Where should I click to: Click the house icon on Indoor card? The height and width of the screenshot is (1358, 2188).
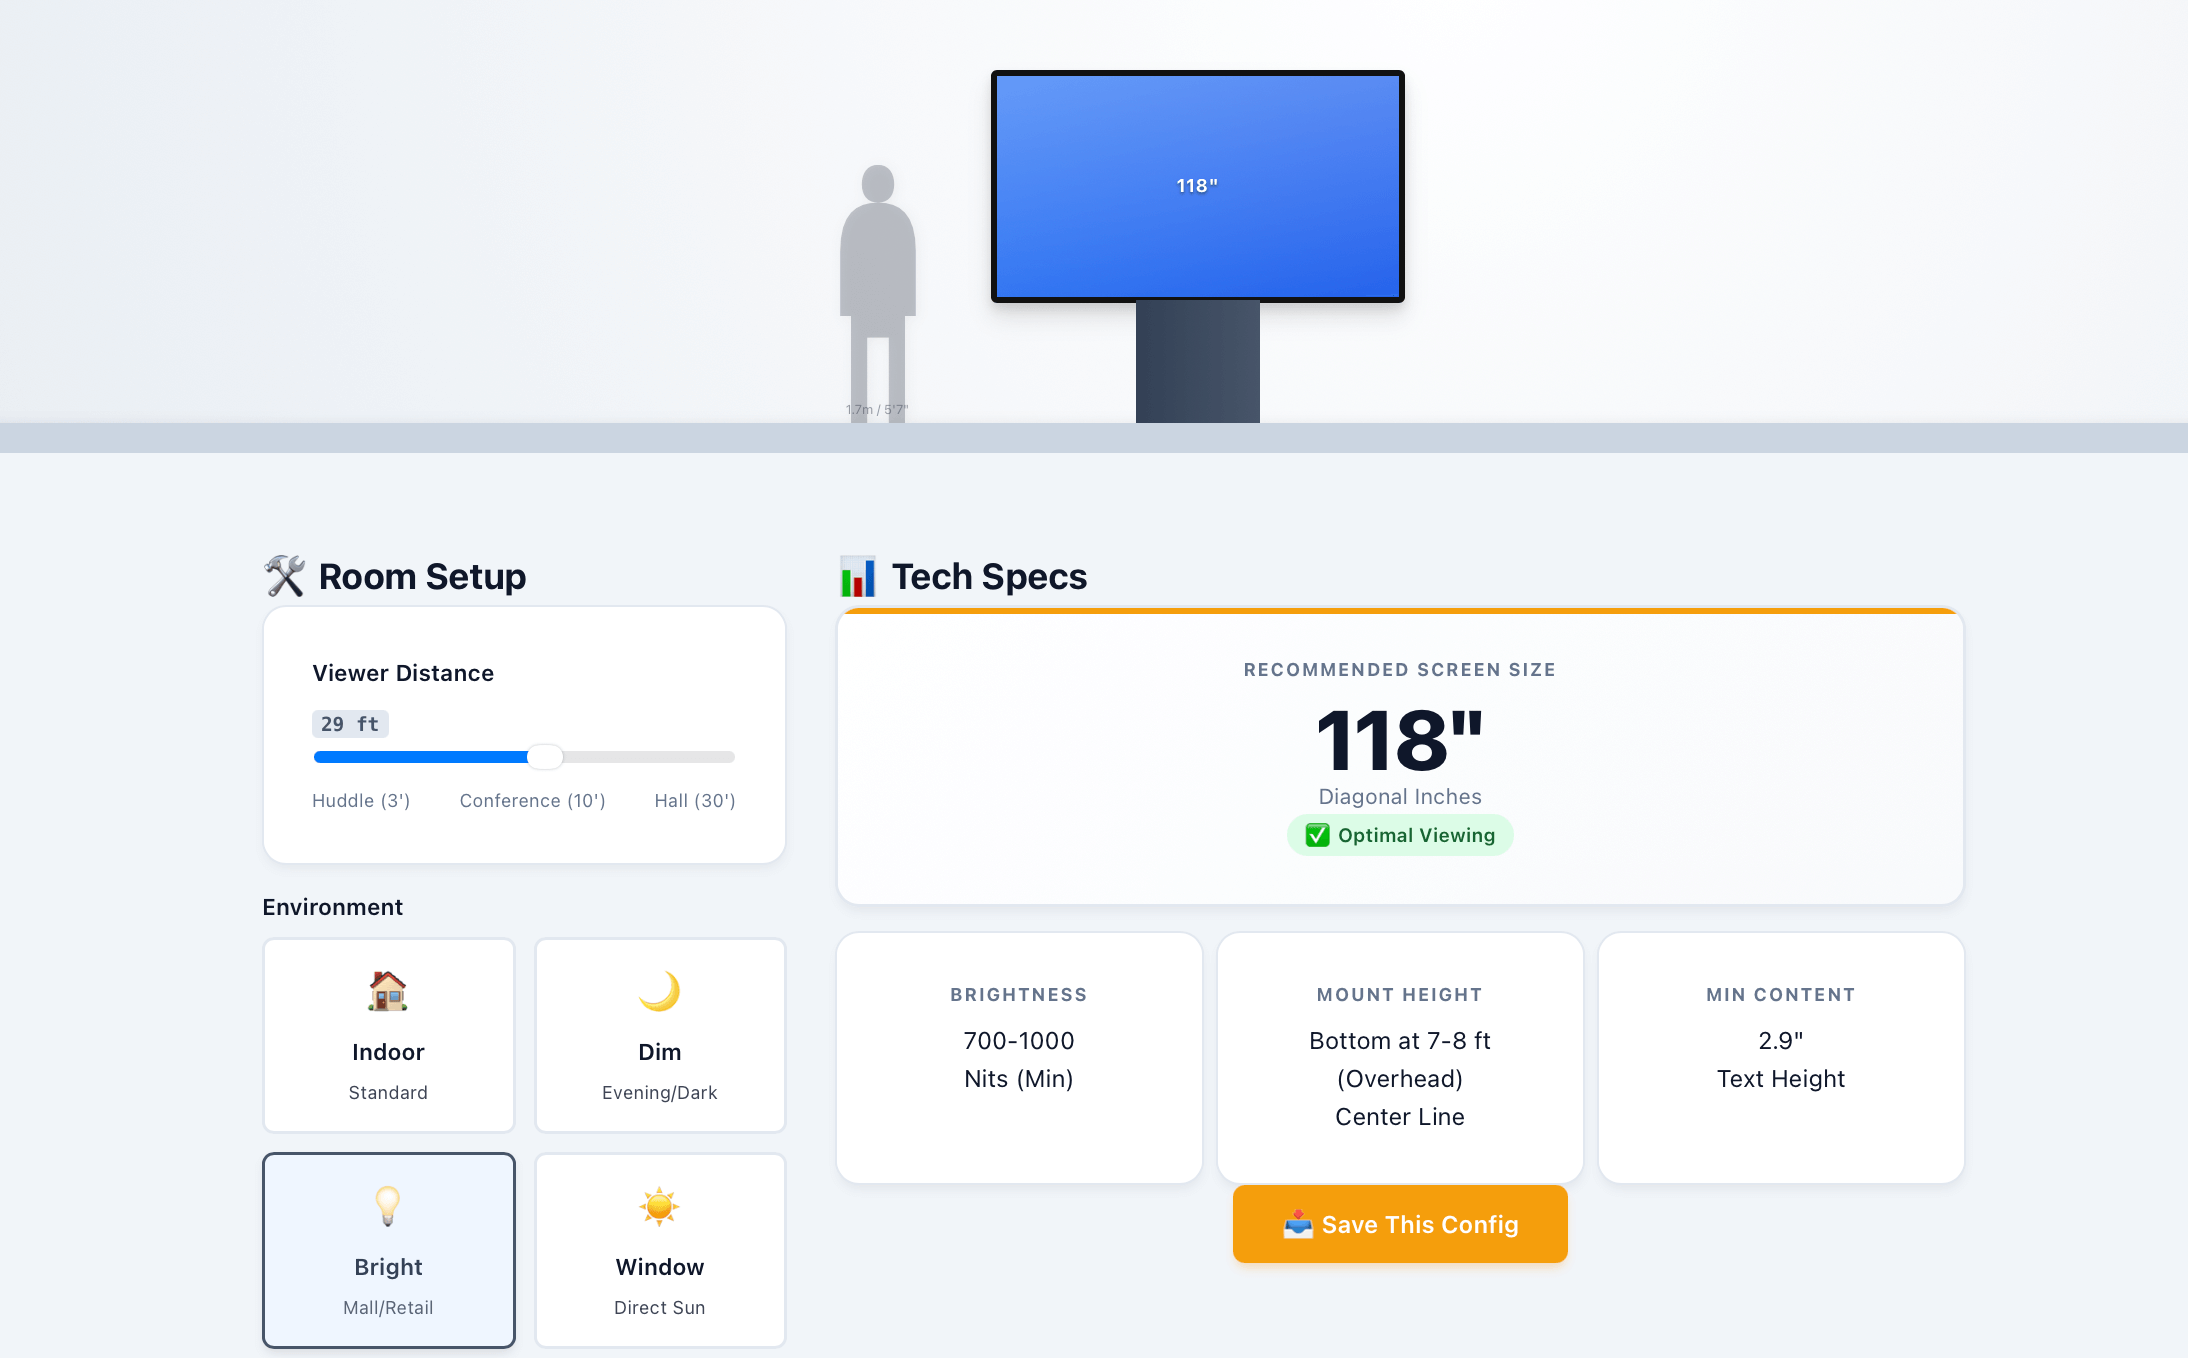coord(388,991)
